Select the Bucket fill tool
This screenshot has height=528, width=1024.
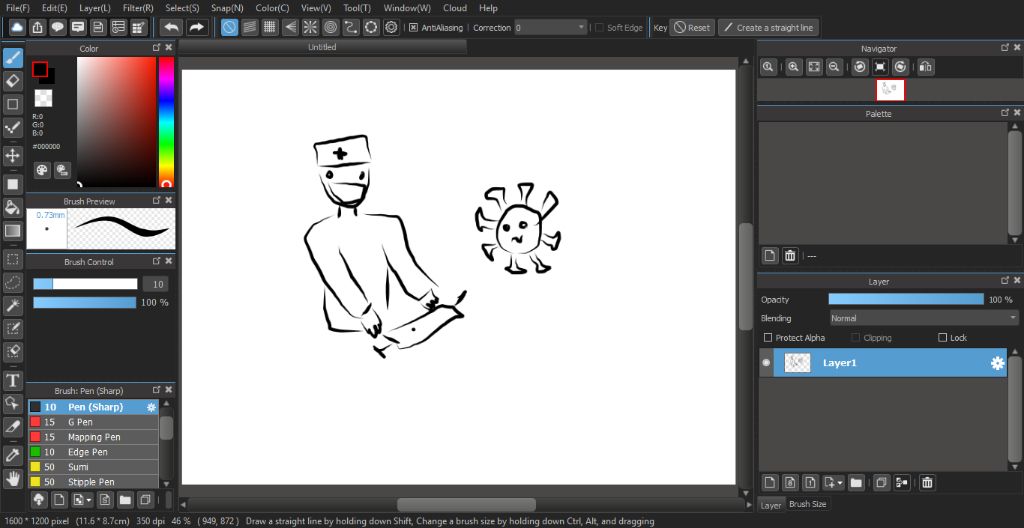click(12, 207)
